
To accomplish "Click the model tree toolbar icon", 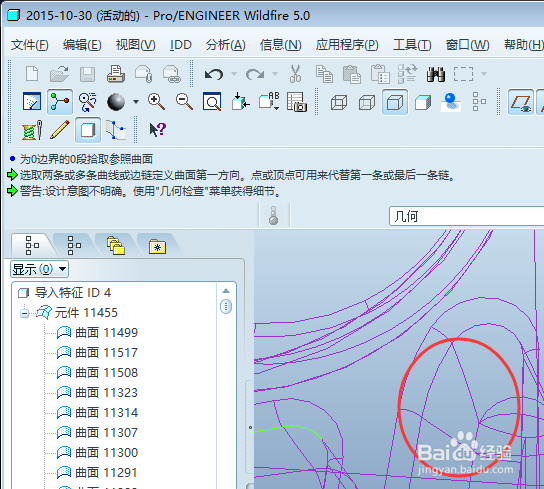I will pyautogui.click(x=479, y=102).
